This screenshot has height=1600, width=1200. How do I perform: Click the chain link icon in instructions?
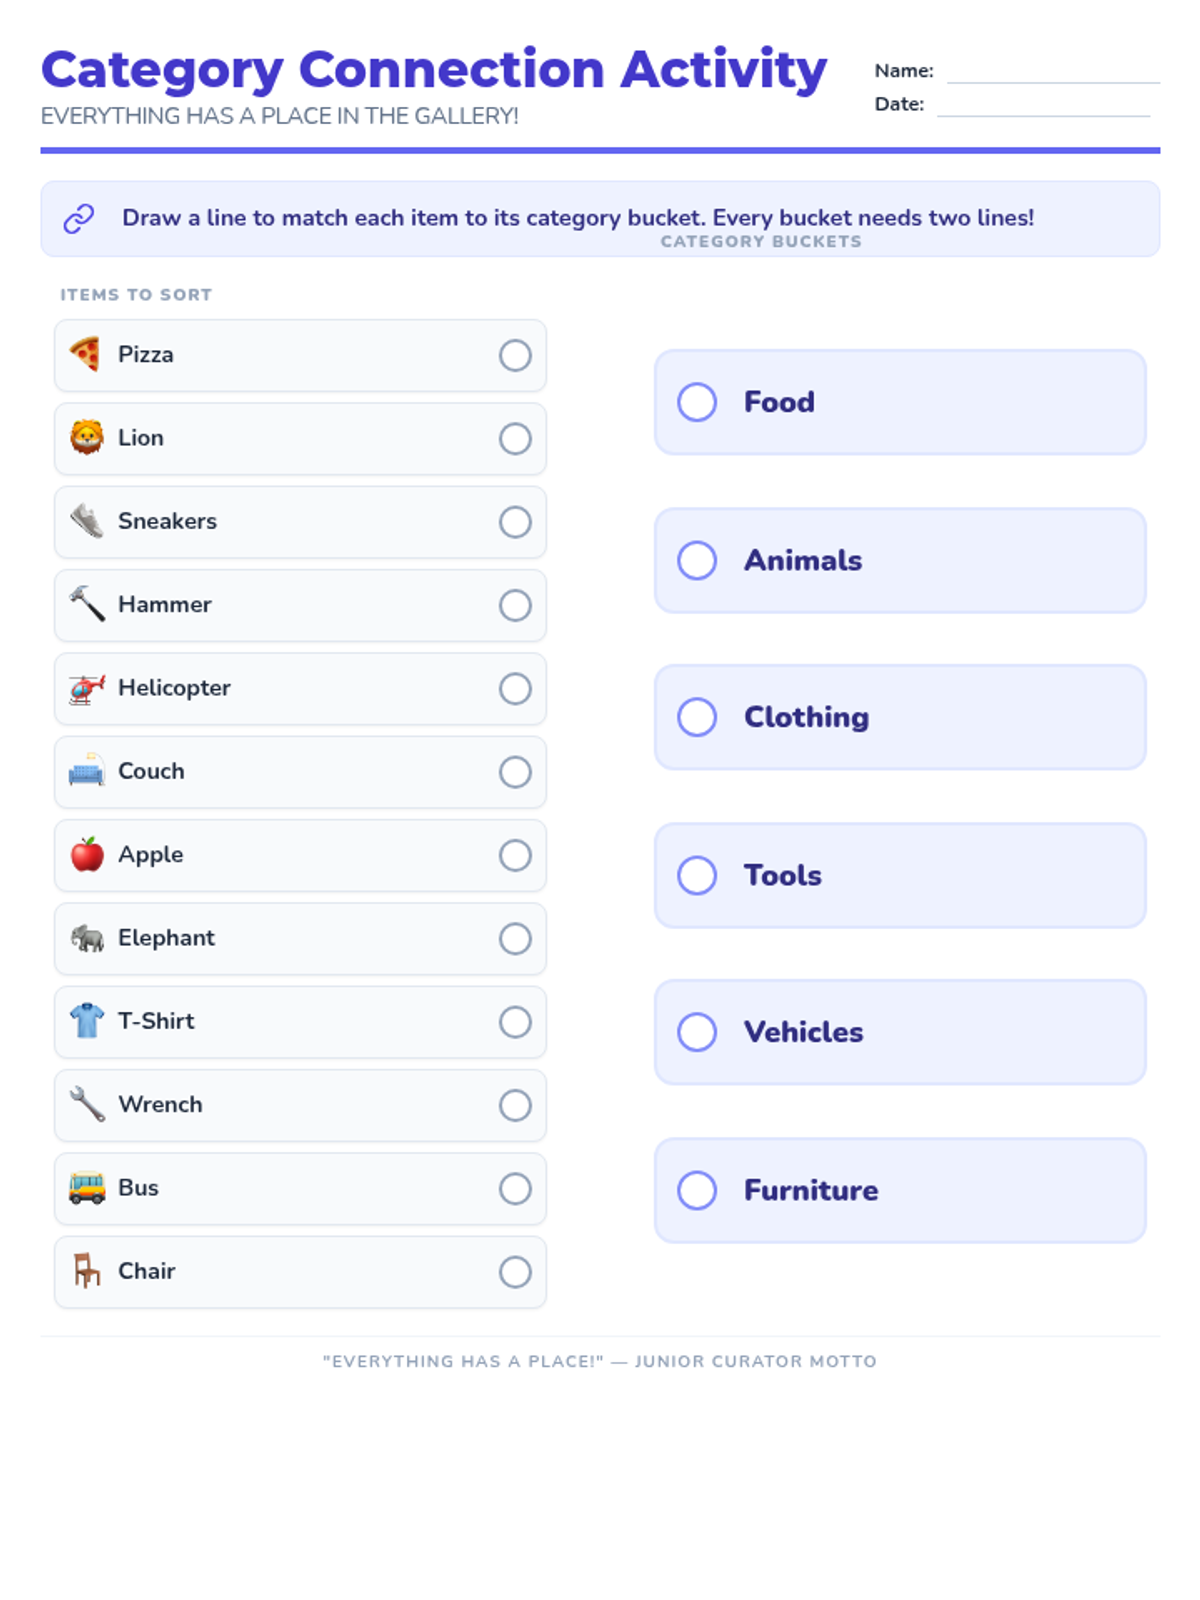[79, 218]
